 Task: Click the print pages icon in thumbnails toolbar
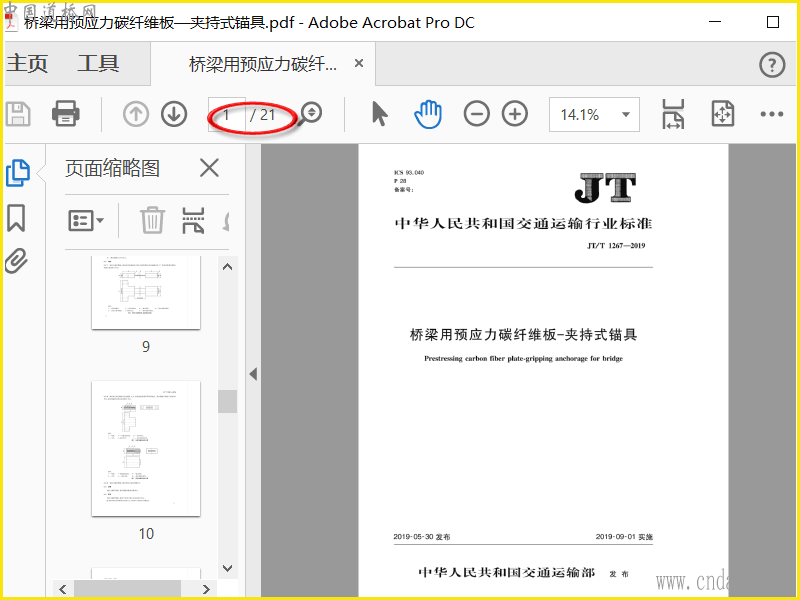[x=193, y=220]
